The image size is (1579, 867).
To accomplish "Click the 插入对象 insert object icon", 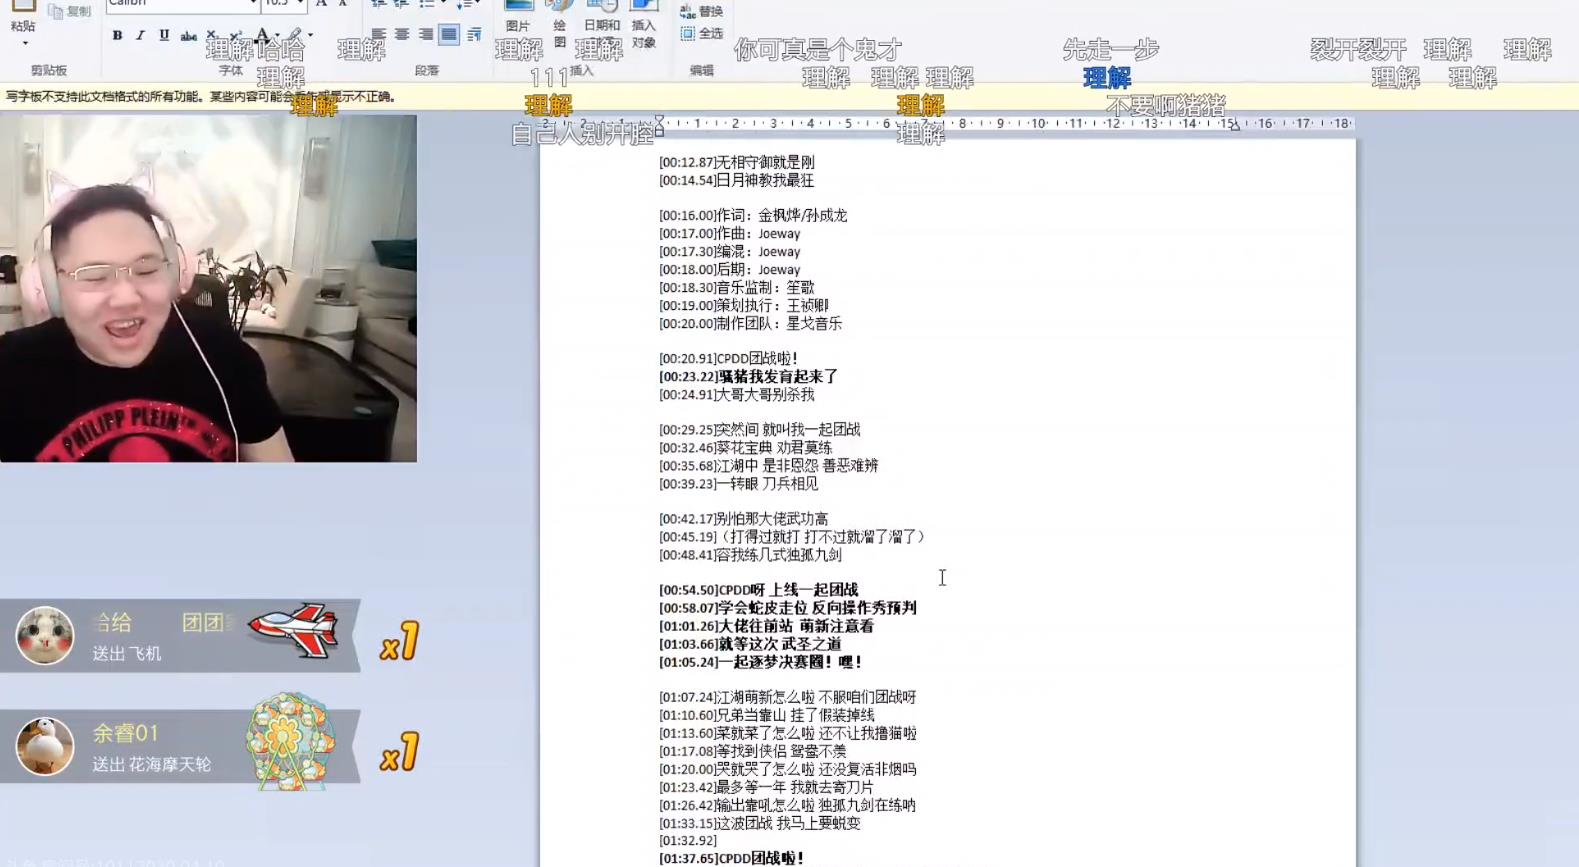I will [644, 24].
